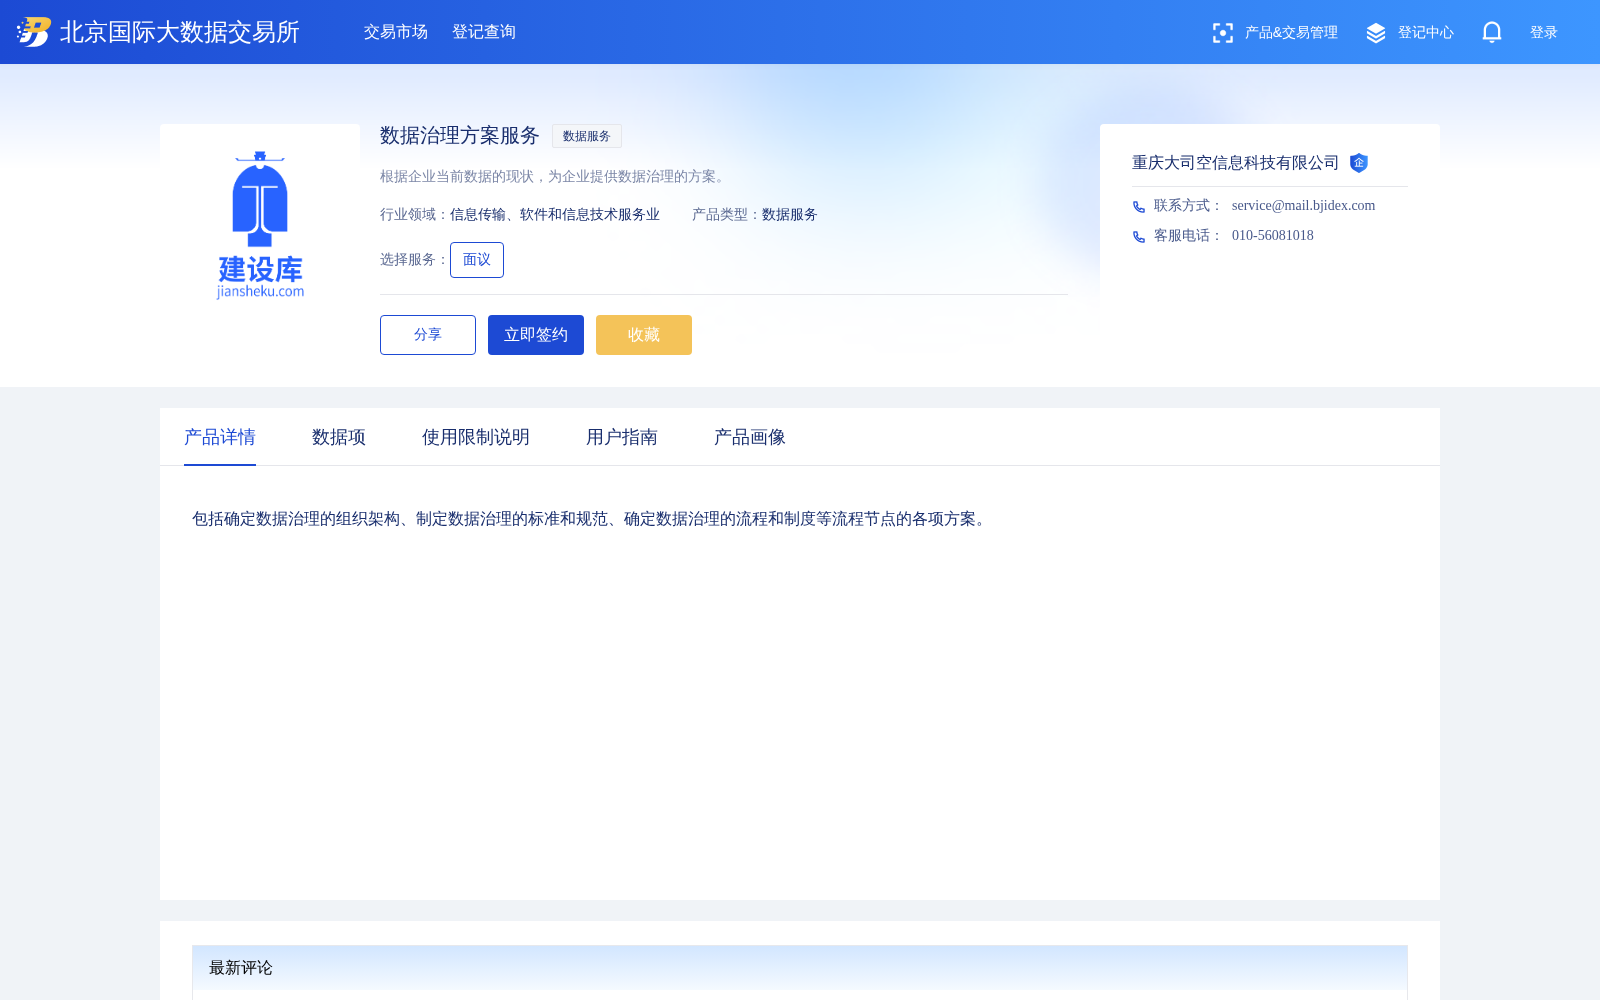Open 登记查询 in the top navigation
This screenshot has width=1600, height=1000.
click(484, 32)
